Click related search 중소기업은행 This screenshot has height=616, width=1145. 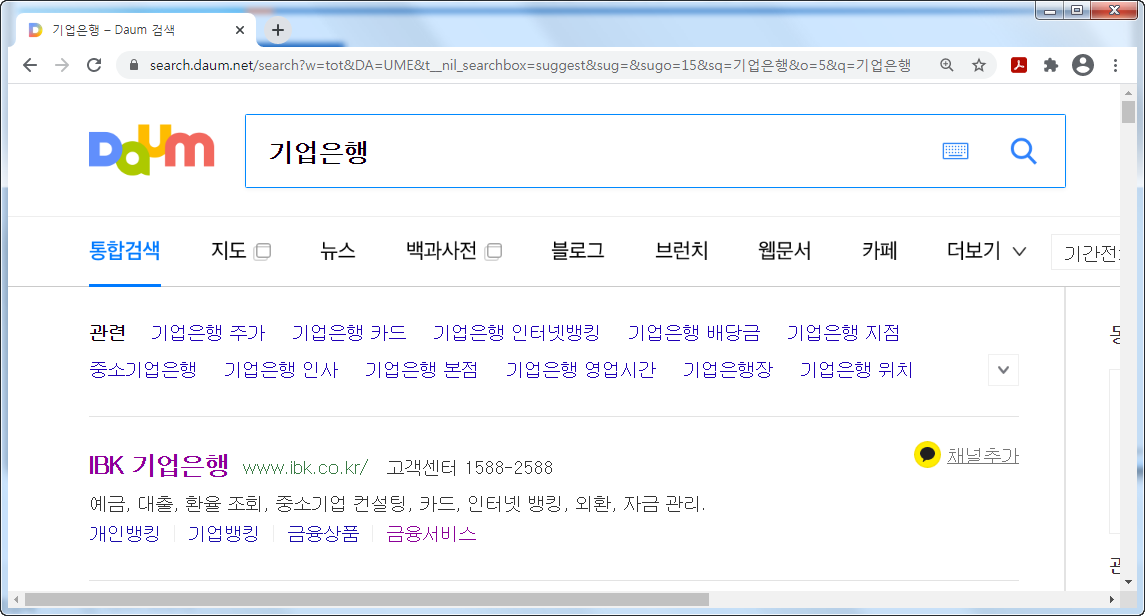click(143, 370)
